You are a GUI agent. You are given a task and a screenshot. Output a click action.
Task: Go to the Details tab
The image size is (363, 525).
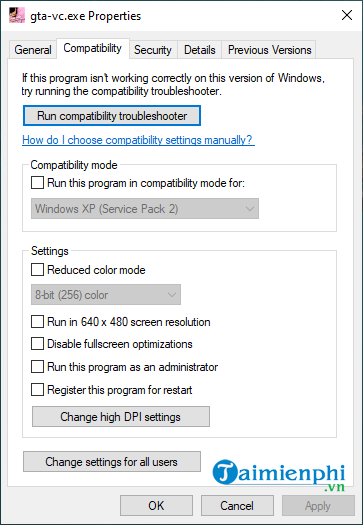200,50
